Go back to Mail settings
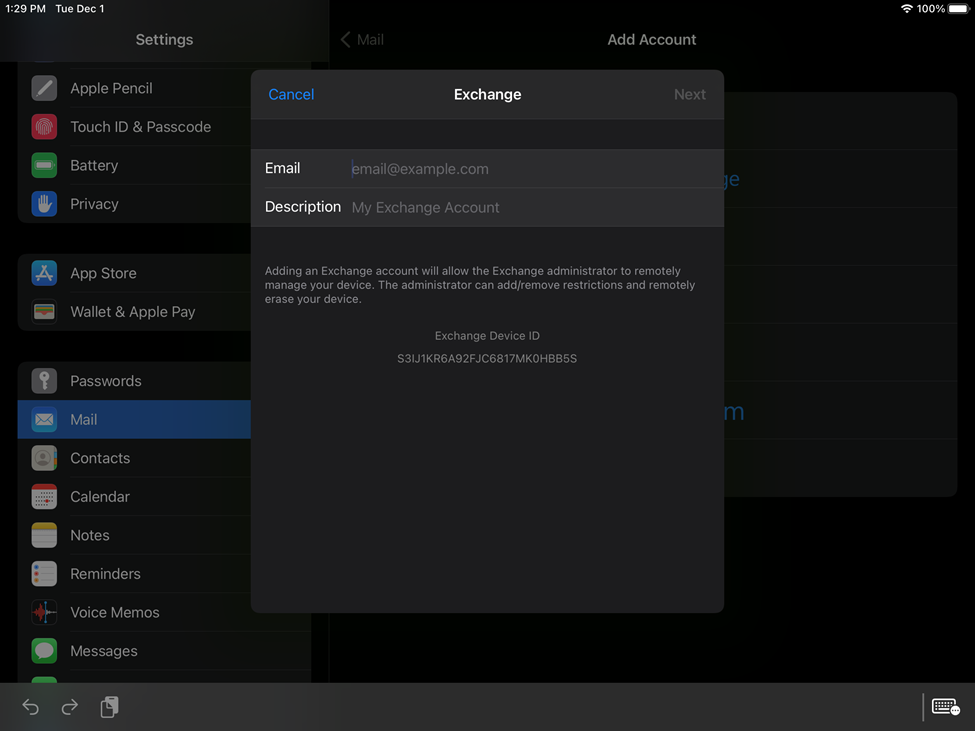The height and width of the screenshot is (731, 975). click(x=363, y=40)
